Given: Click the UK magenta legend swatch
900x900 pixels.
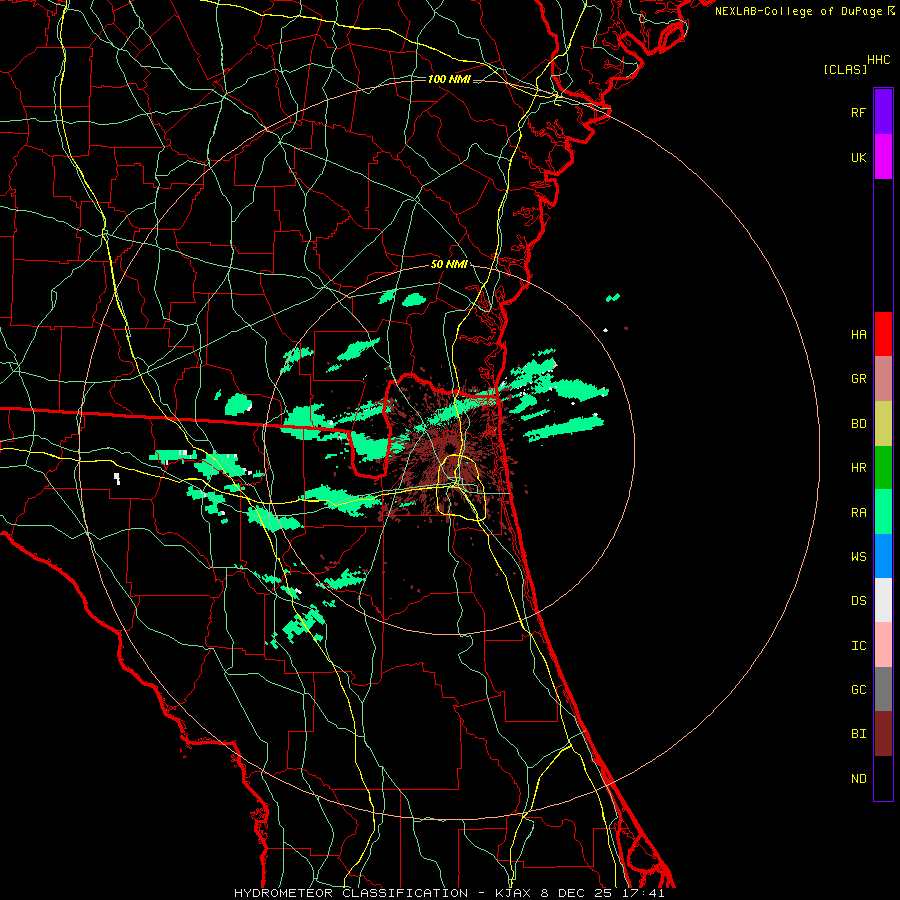Looking at the screenshot, I should coord(883,157).
